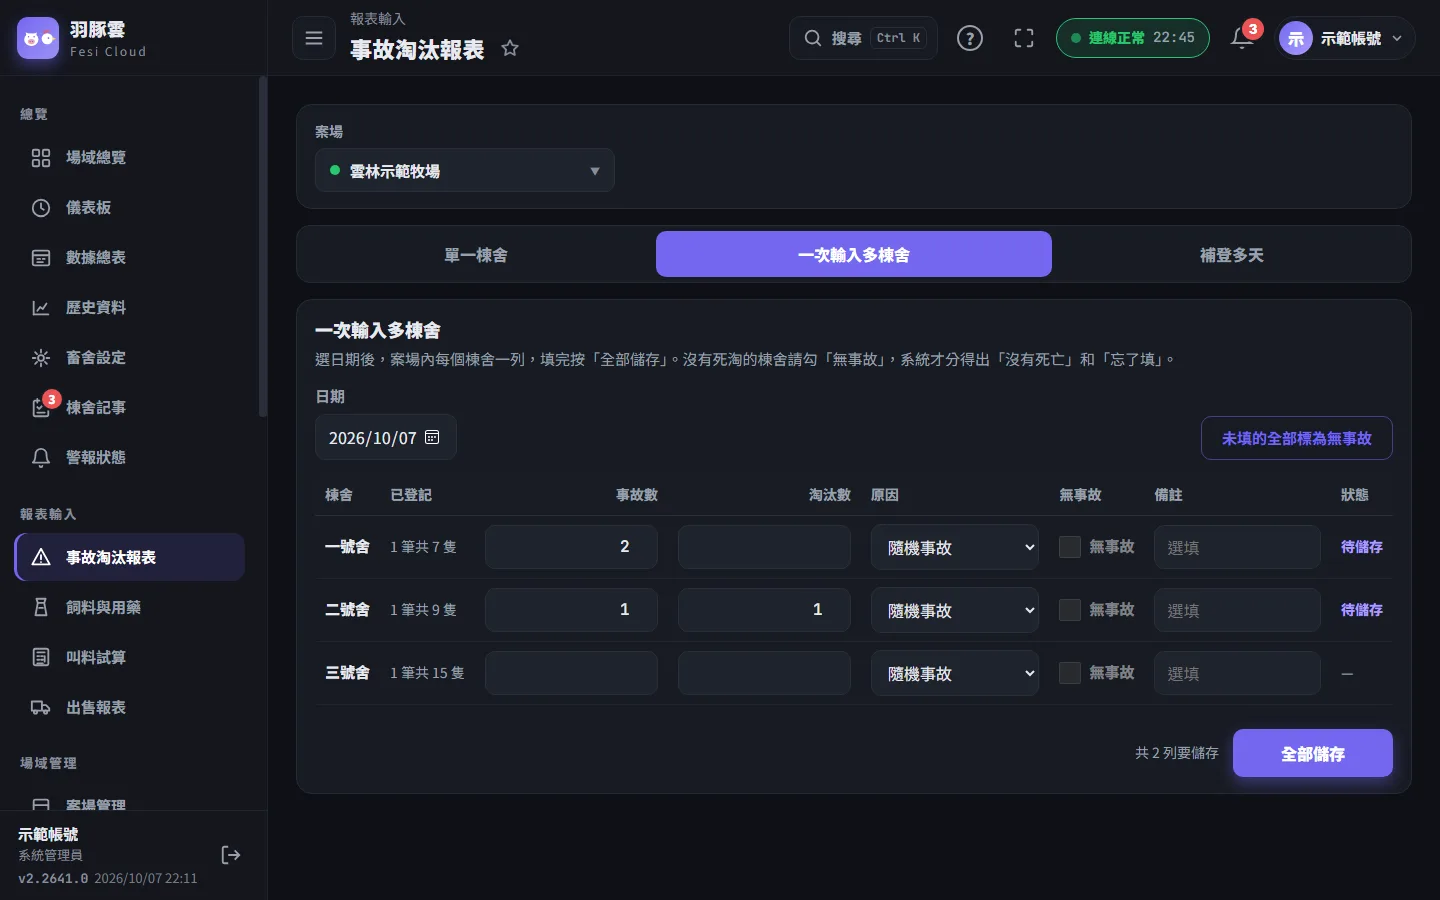
Task: Toggle the hamburger sidebar menu button
Action: pos(314,38)
